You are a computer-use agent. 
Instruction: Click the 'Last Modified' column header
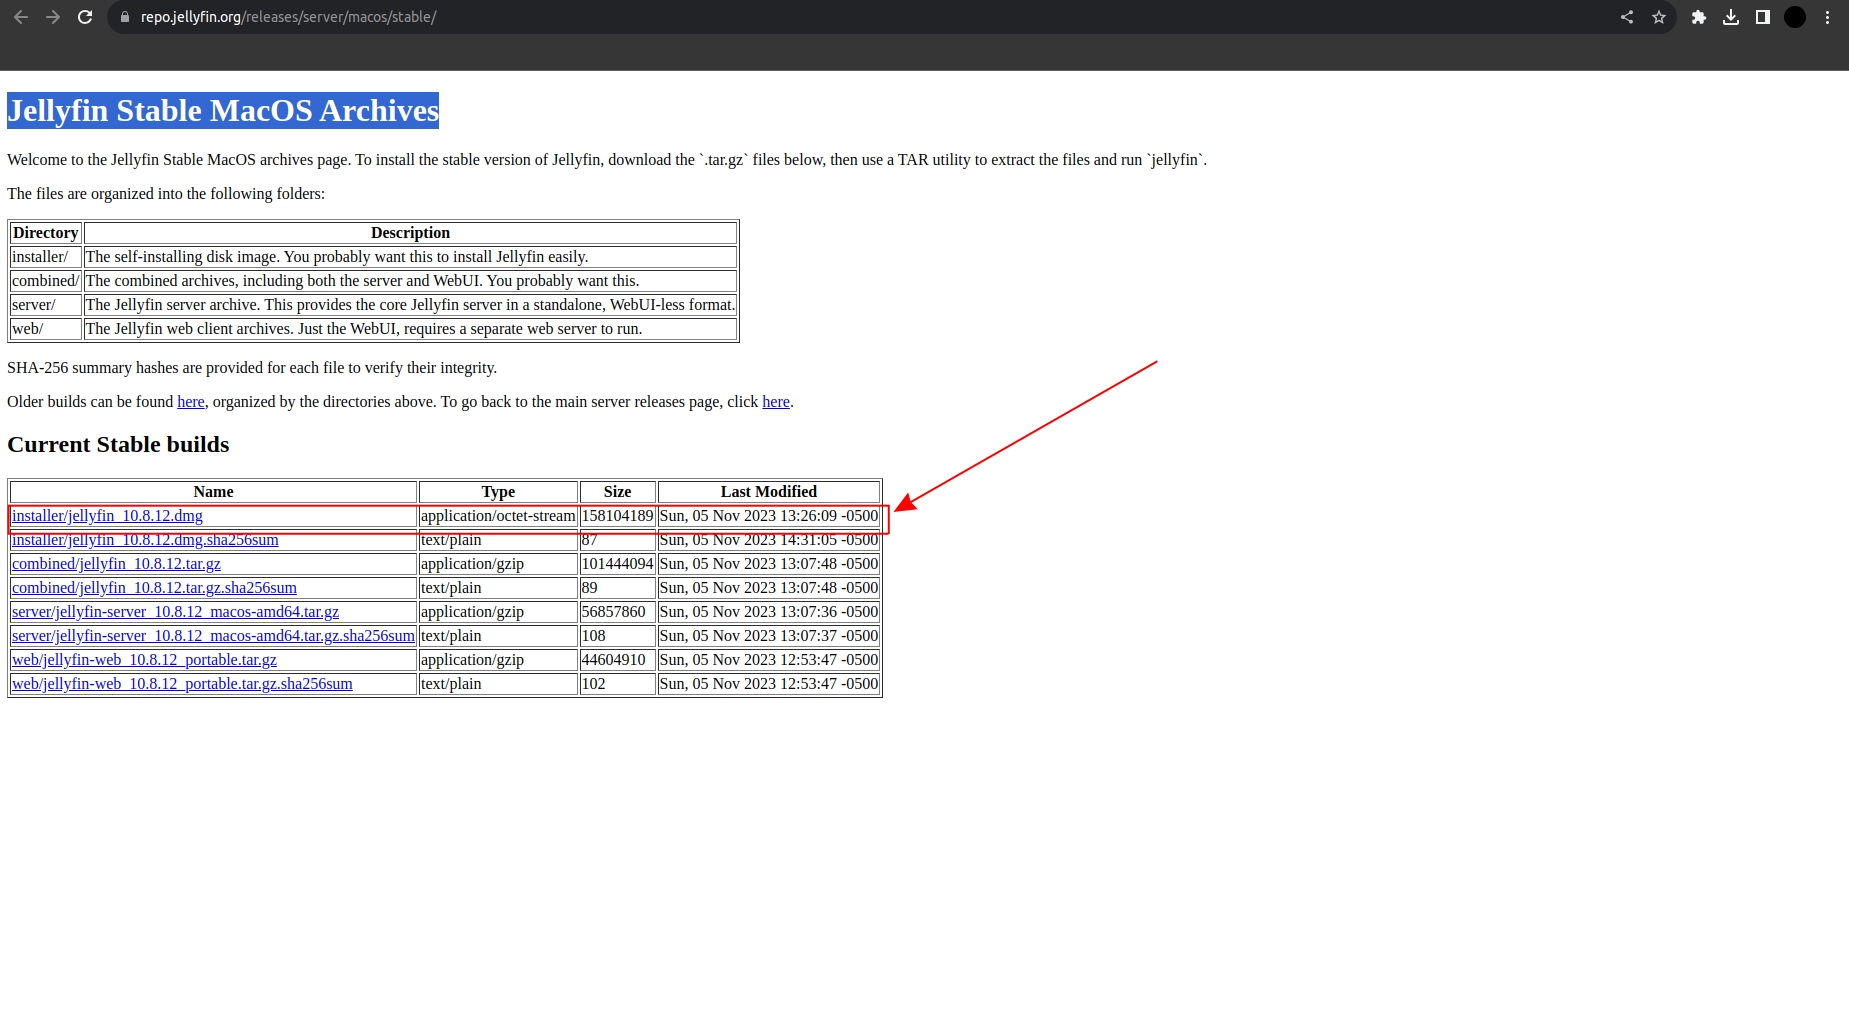(x=769, y=492)
